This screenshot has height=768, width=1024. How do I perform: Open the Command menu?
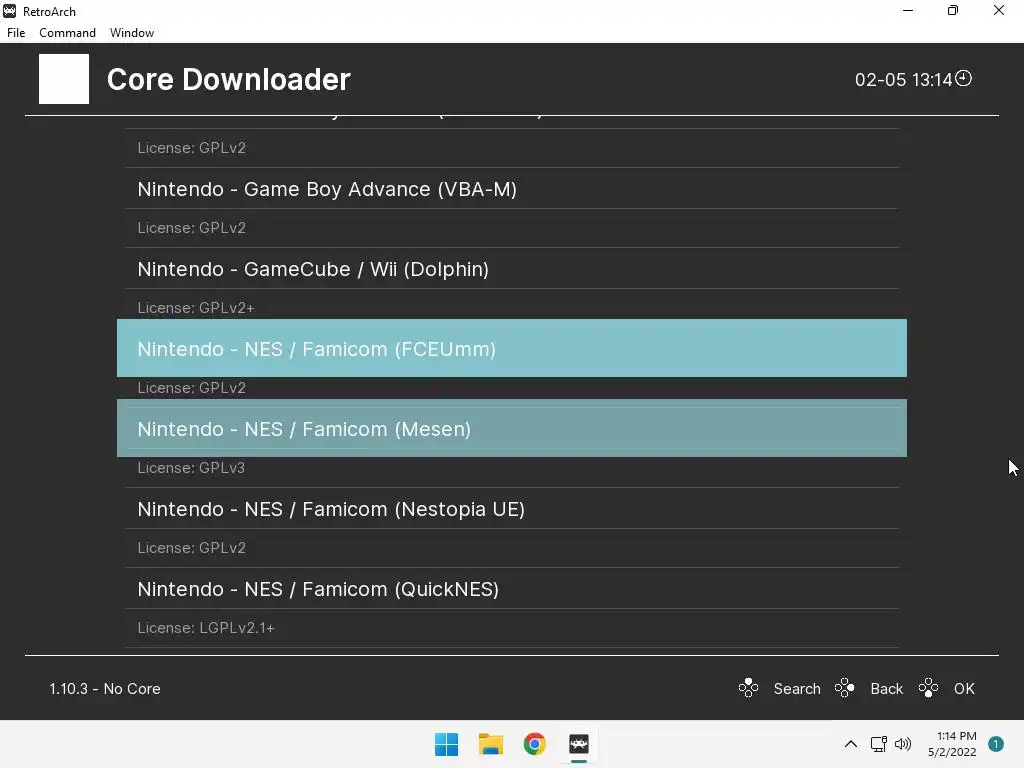coord(67,33)
